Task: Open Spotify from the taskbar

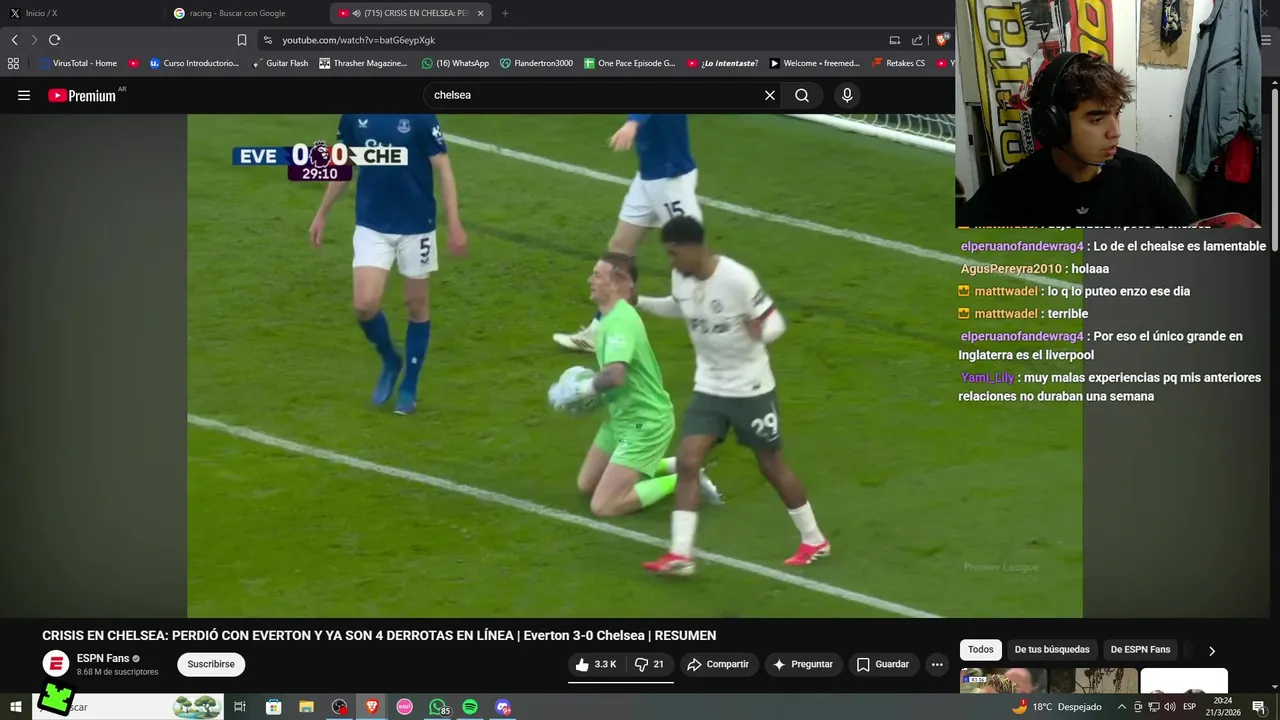Action: pyautogui.click(x=470, y=707)
